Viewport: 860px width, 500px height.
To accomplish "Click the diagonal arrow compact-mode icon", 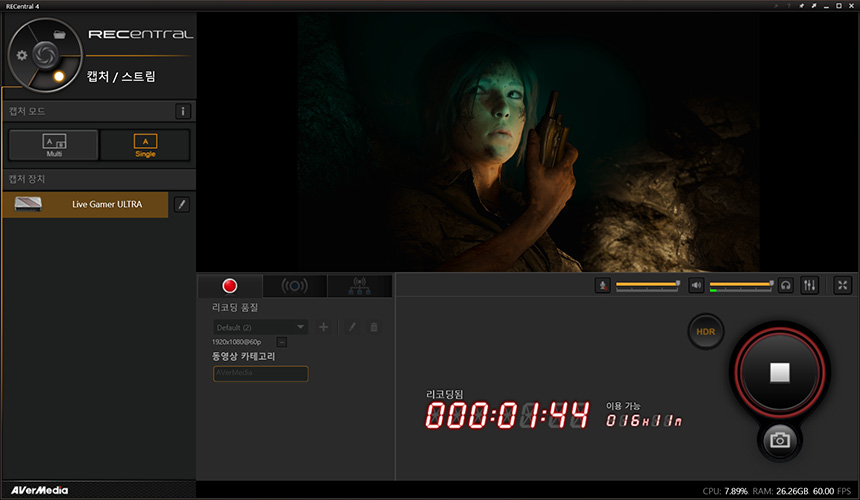I will (814, 6).
